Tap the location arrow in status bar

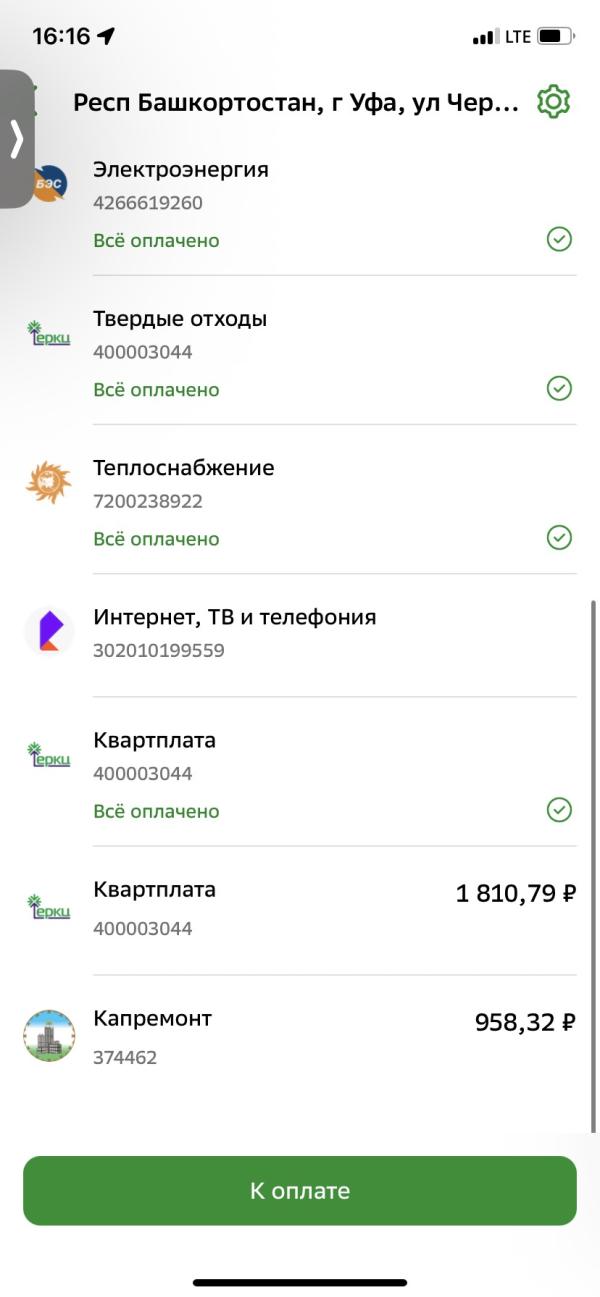tap(106, 36)
